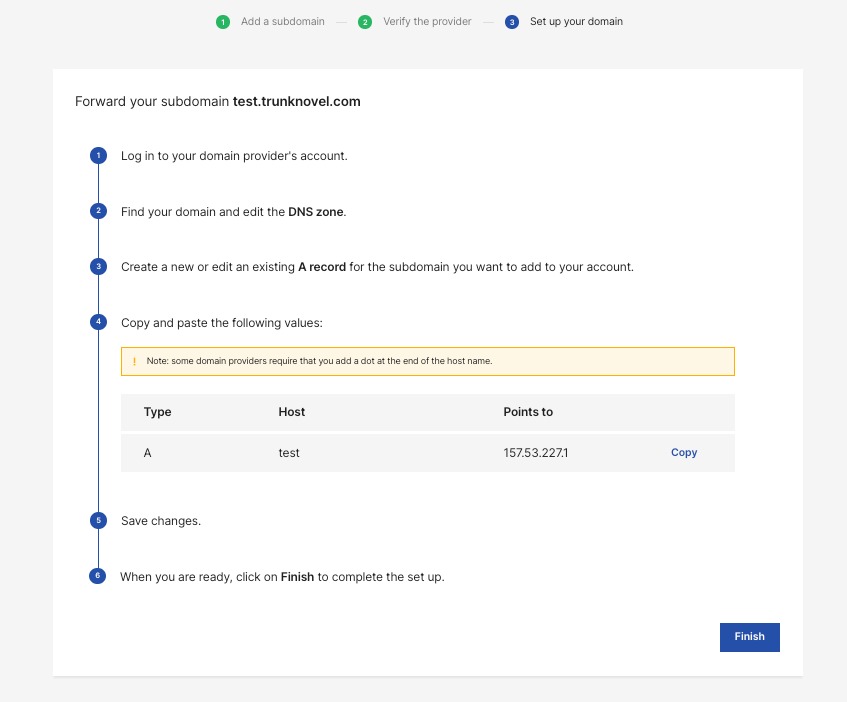Select the Host value test in the table
Image resolution: width=847 pixels, height=702 pixels.
click(288, 452)
